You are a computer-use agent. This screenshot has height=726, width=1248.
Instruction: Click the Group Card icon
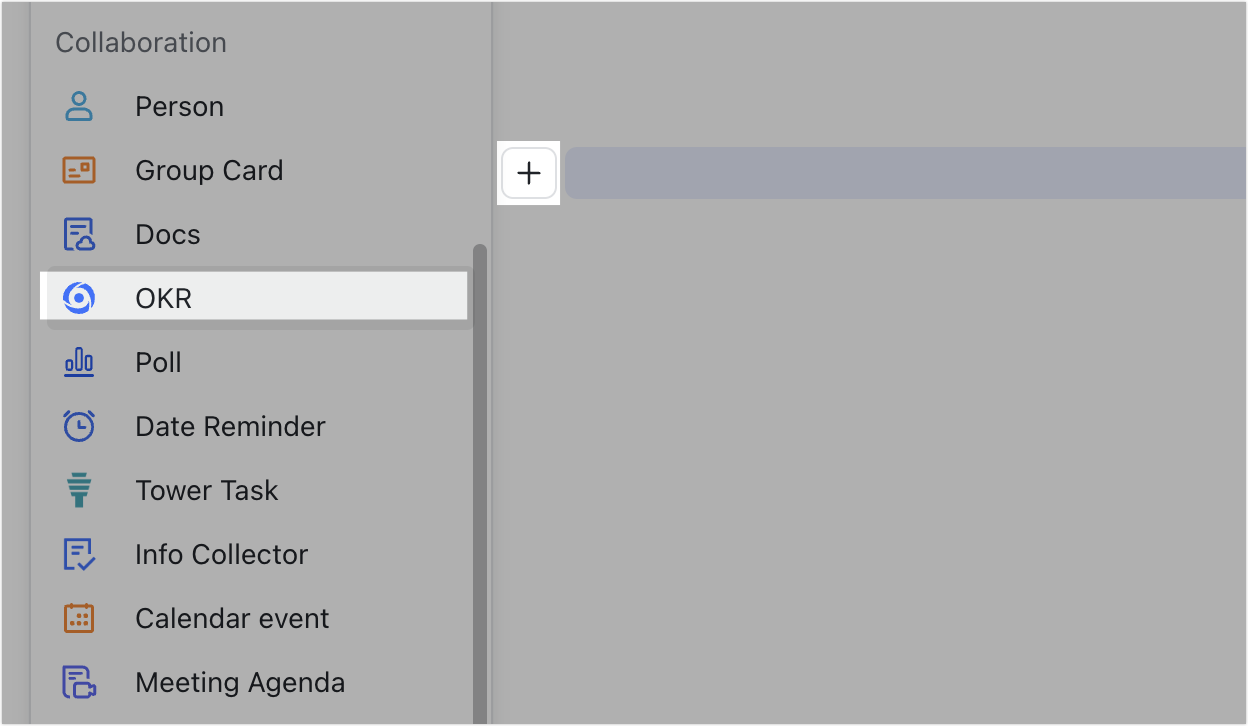(78, 170)
